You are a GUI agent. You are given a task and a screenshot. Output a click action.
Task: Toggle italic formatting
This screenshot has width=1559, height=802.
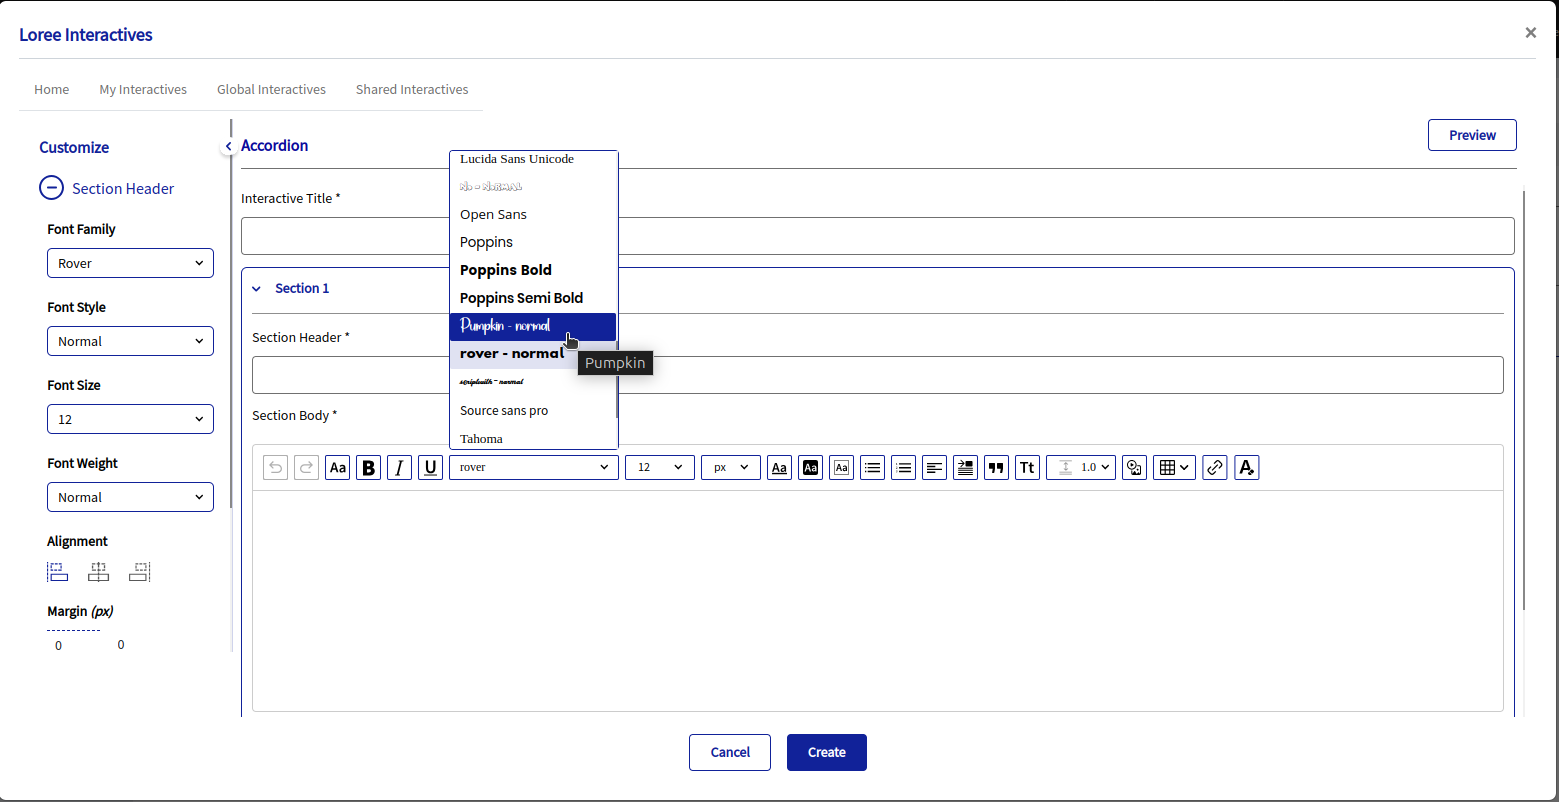(400, 467)
